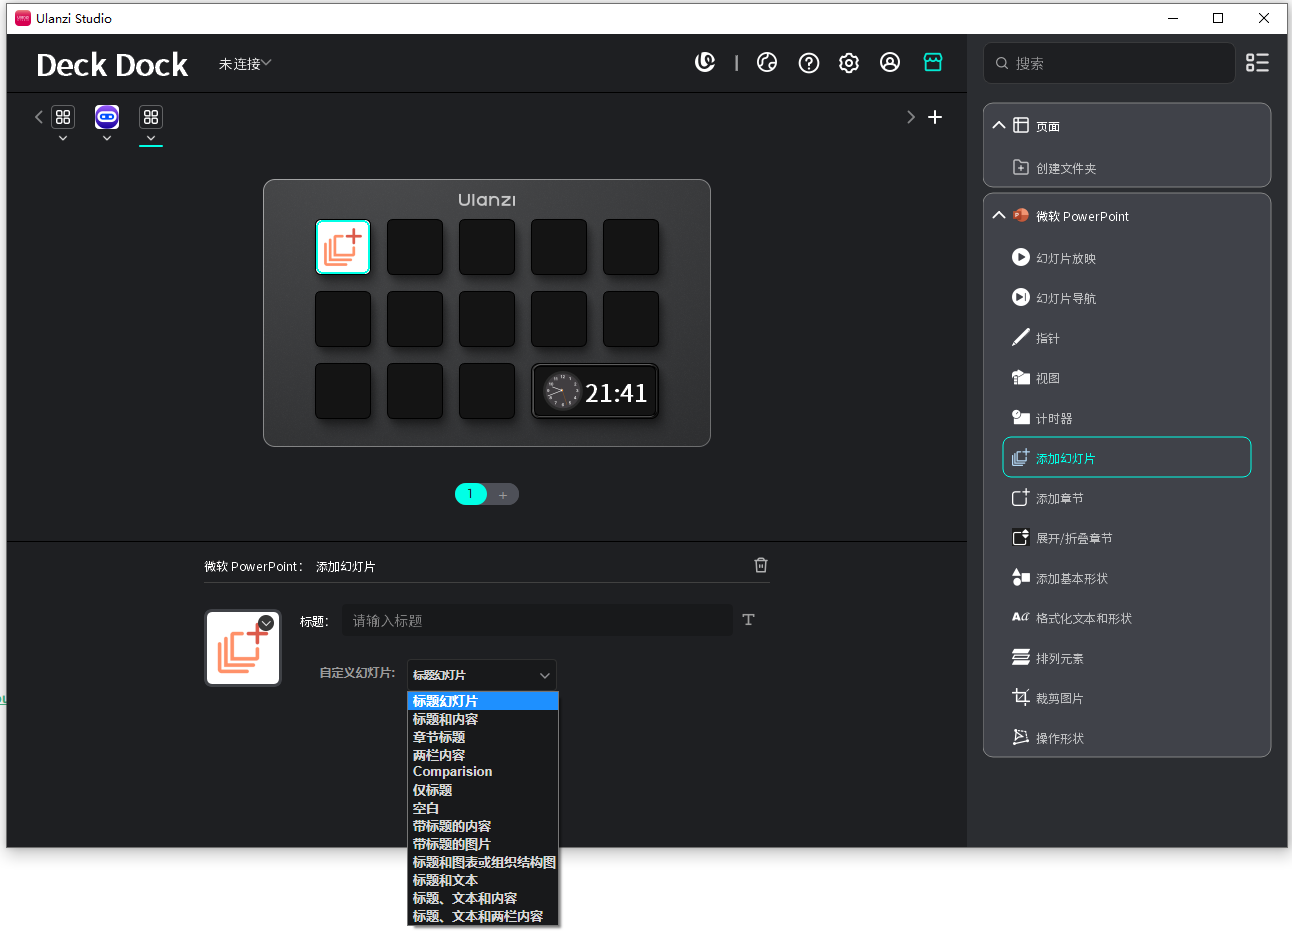
Task: Add a new page with plus pill
Action: point(503,494)
